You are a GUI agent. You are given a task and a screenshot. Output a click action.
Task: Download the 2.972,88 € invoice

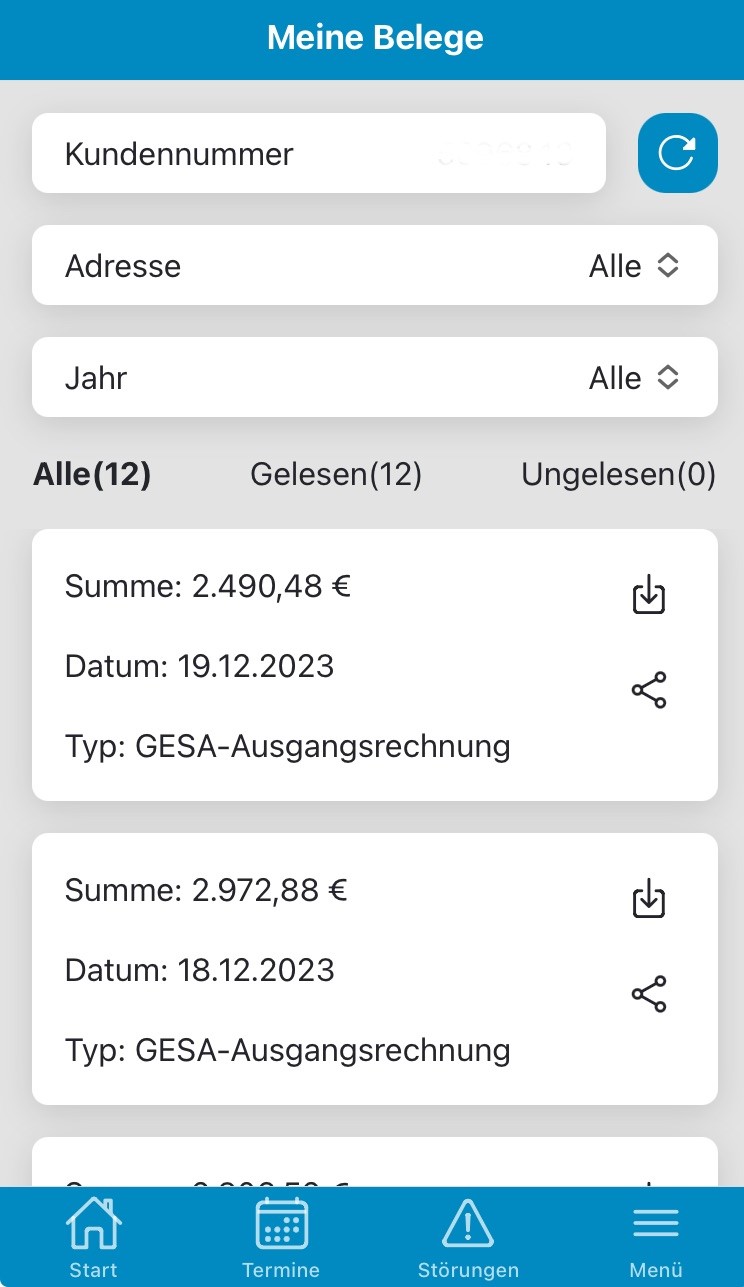pos(649,898)
